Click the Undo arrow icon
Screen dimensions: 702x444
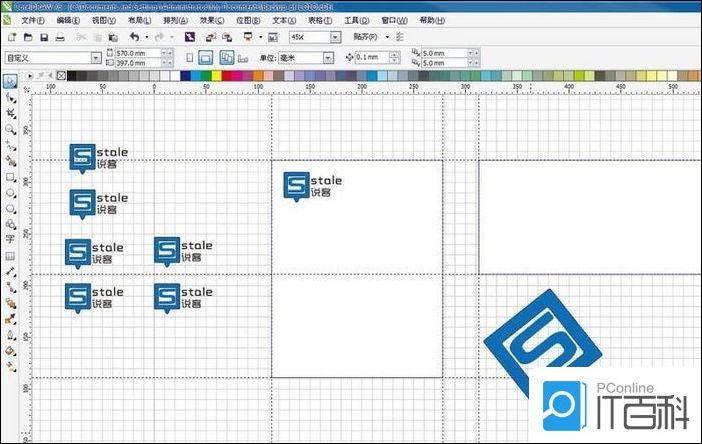134,37
